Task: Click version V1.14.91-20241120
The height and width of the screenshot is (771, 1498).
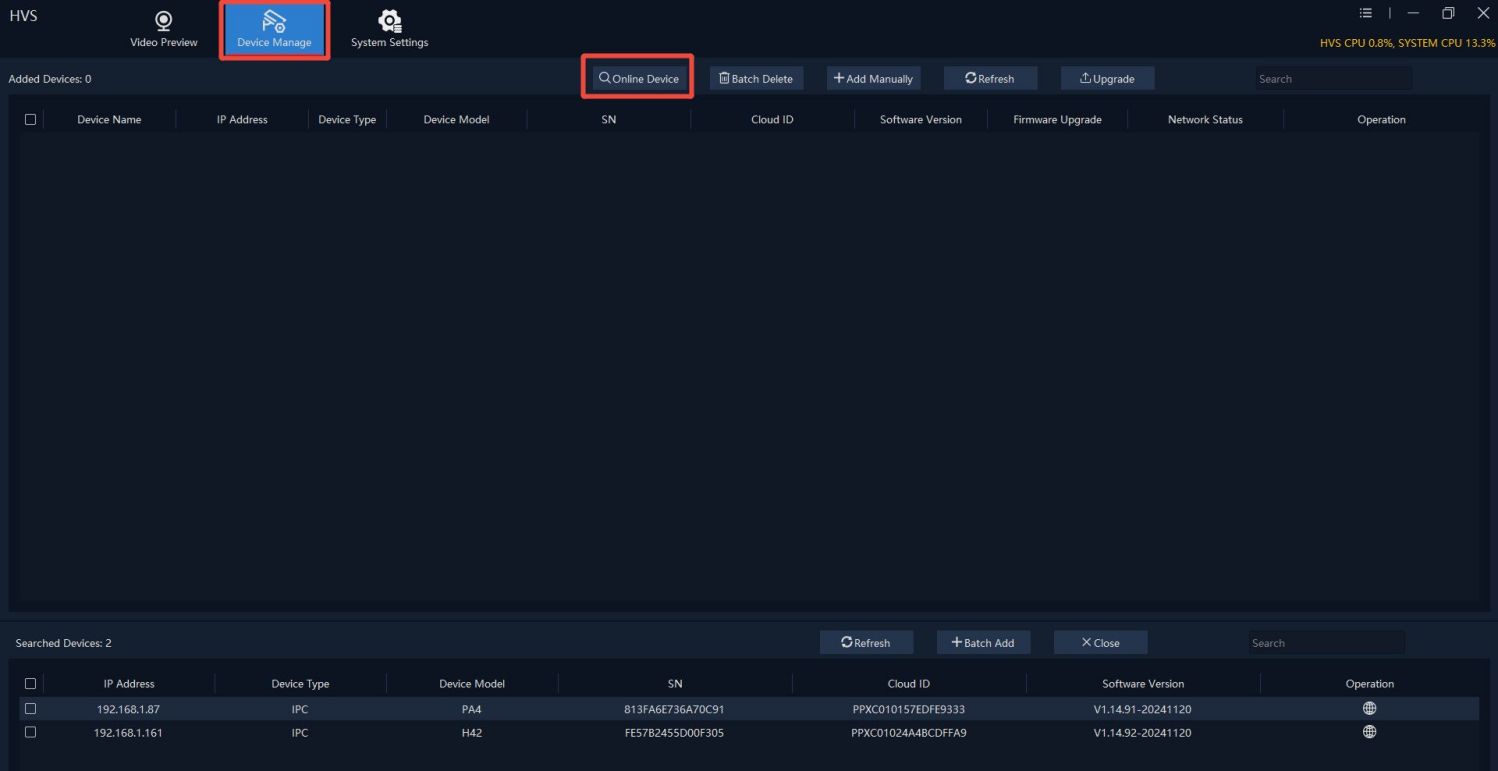Action: click(x=1142, y=709)
